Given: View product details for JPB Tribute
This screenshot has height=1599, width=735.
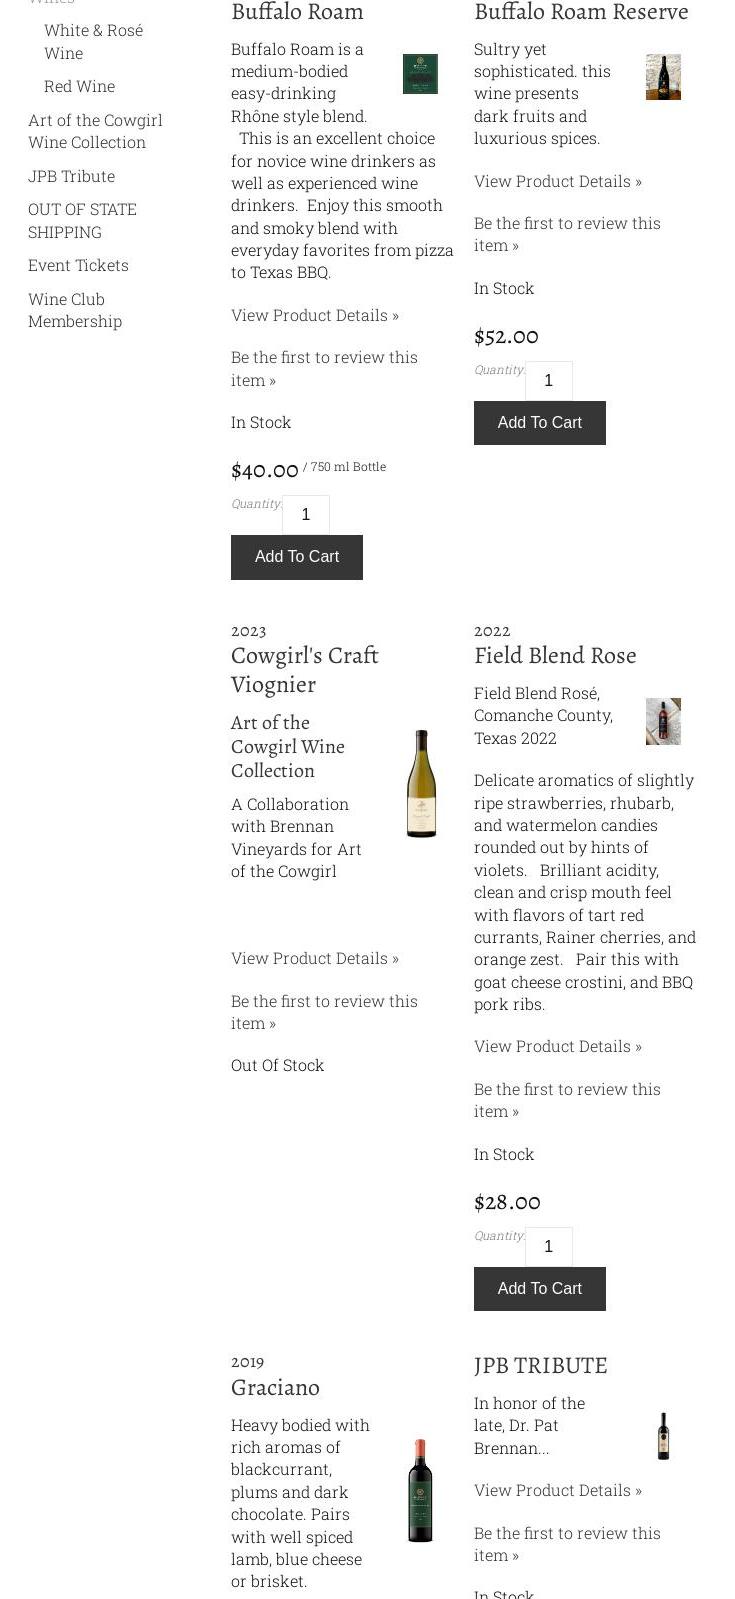Looking at the screenshot, I should pyautogui.click(x=558, y=1490).
